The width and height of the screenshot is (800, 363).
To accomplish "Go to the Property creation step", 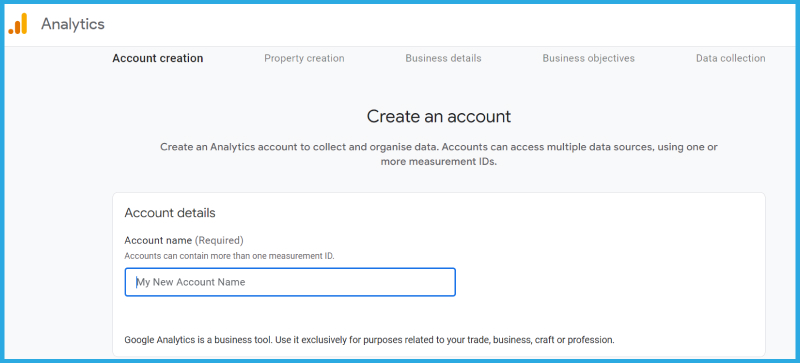I will (304, 58).
